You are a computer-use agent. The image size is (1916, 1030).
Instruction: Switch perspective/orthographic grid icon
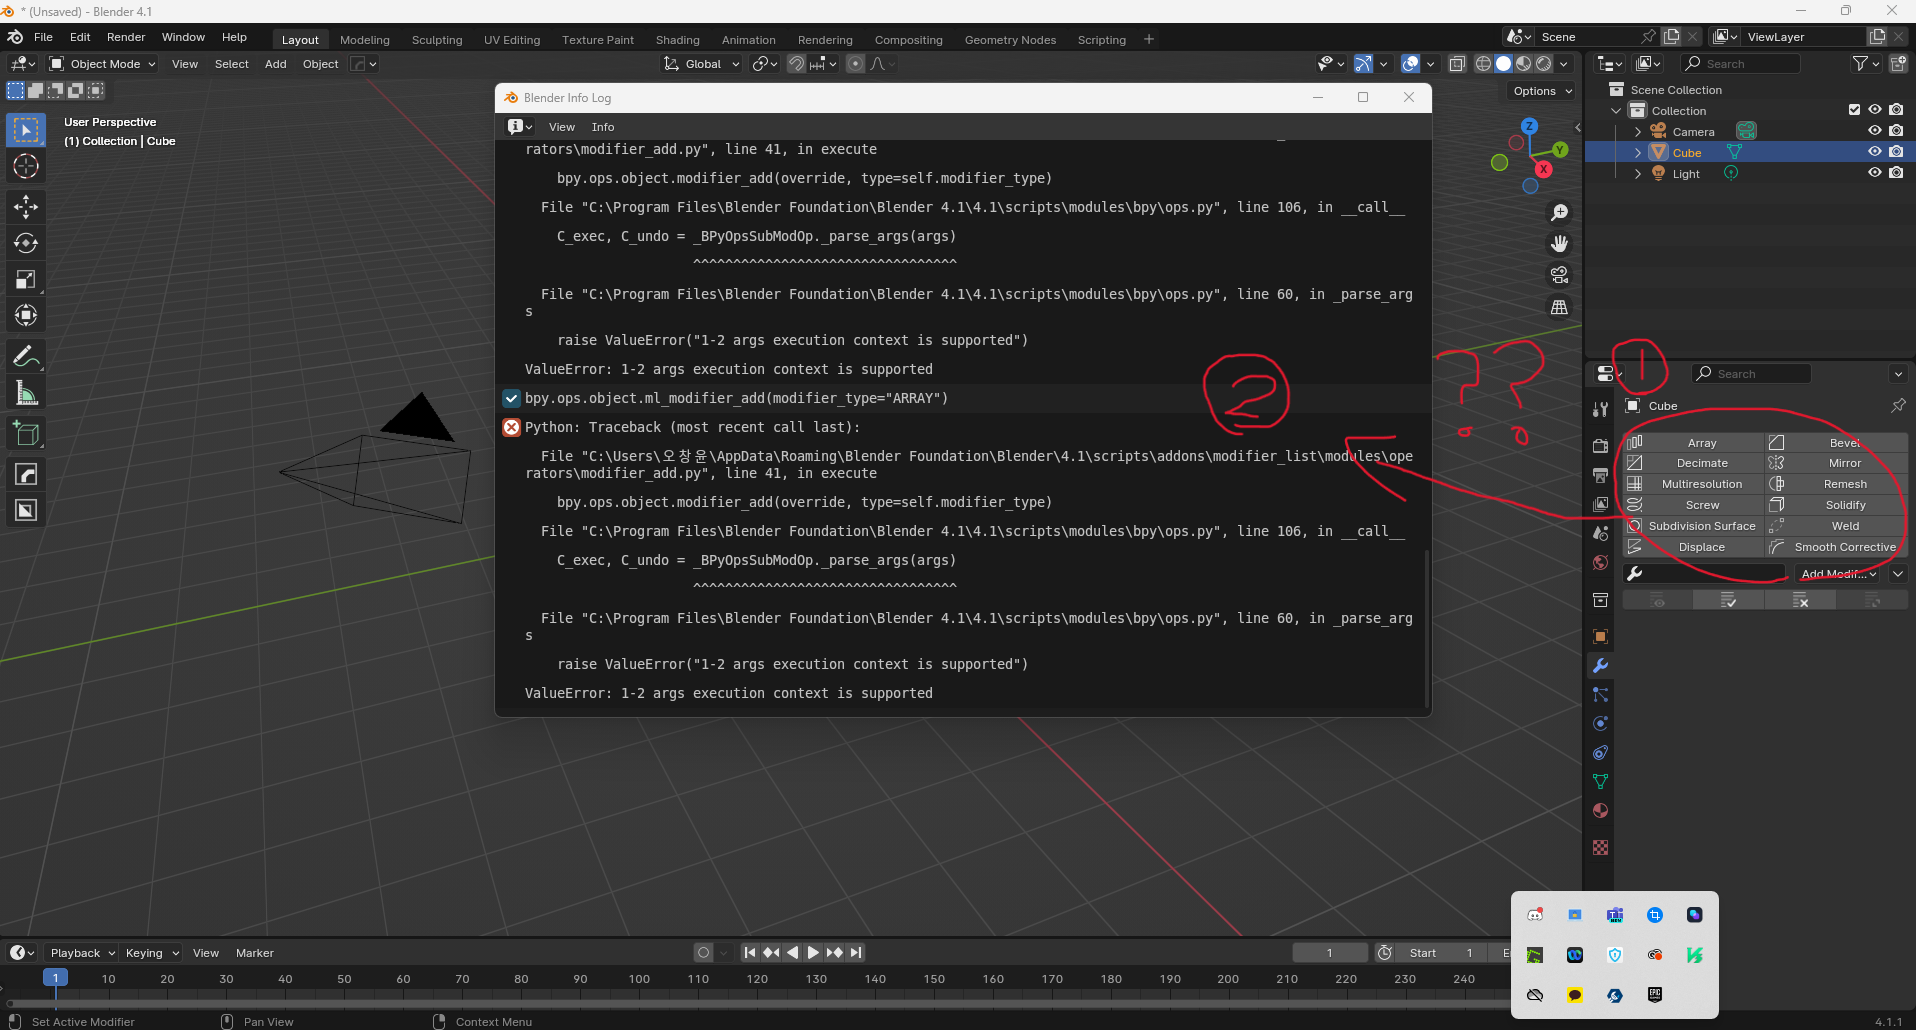[x=1559, y=307]
